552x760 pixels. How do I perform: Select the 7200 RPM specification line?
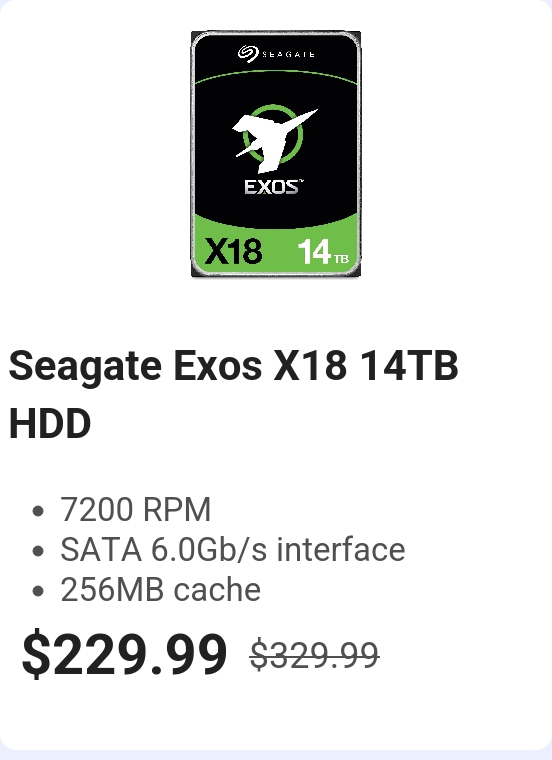pyautogui.click(x=135, y=509)
